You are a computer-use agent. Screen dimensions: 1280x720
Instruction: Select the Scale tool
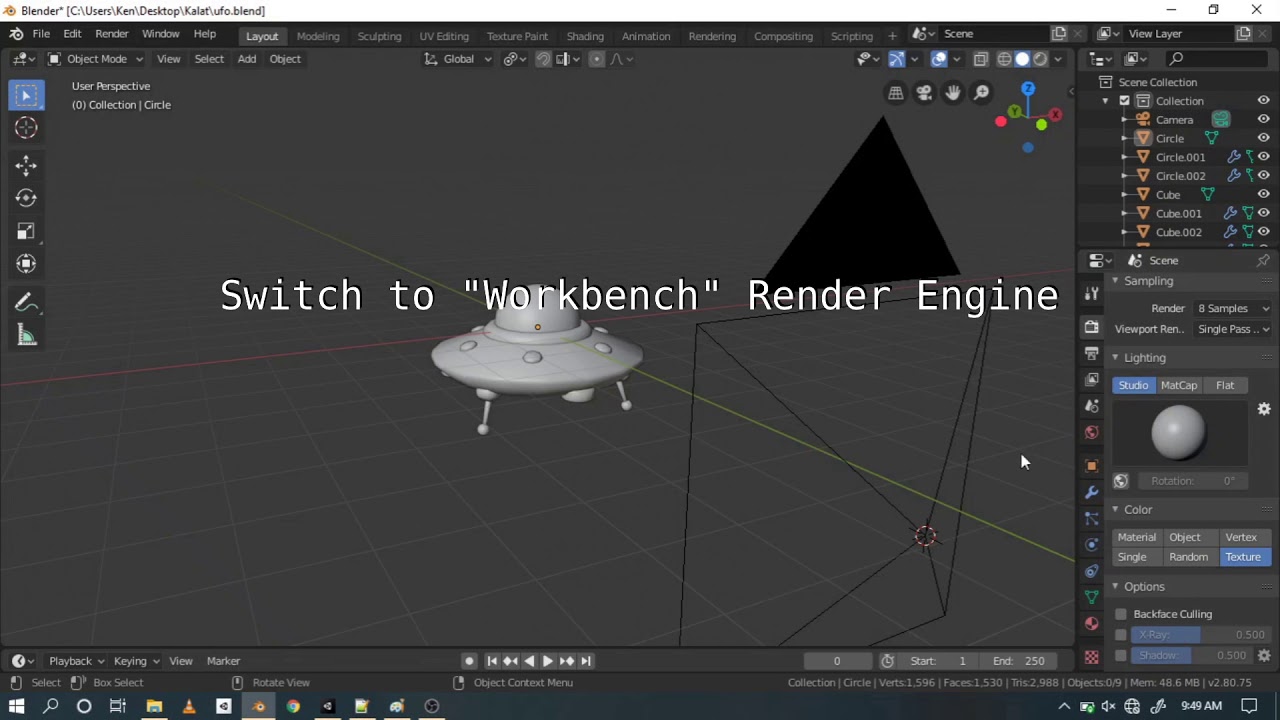coord(26,231)
